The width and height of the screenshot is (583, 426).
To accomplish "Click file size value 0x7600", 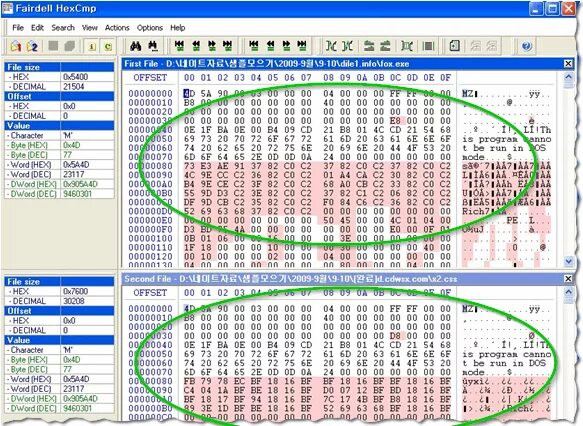I will pyautogui.click(x=75, y=291).
